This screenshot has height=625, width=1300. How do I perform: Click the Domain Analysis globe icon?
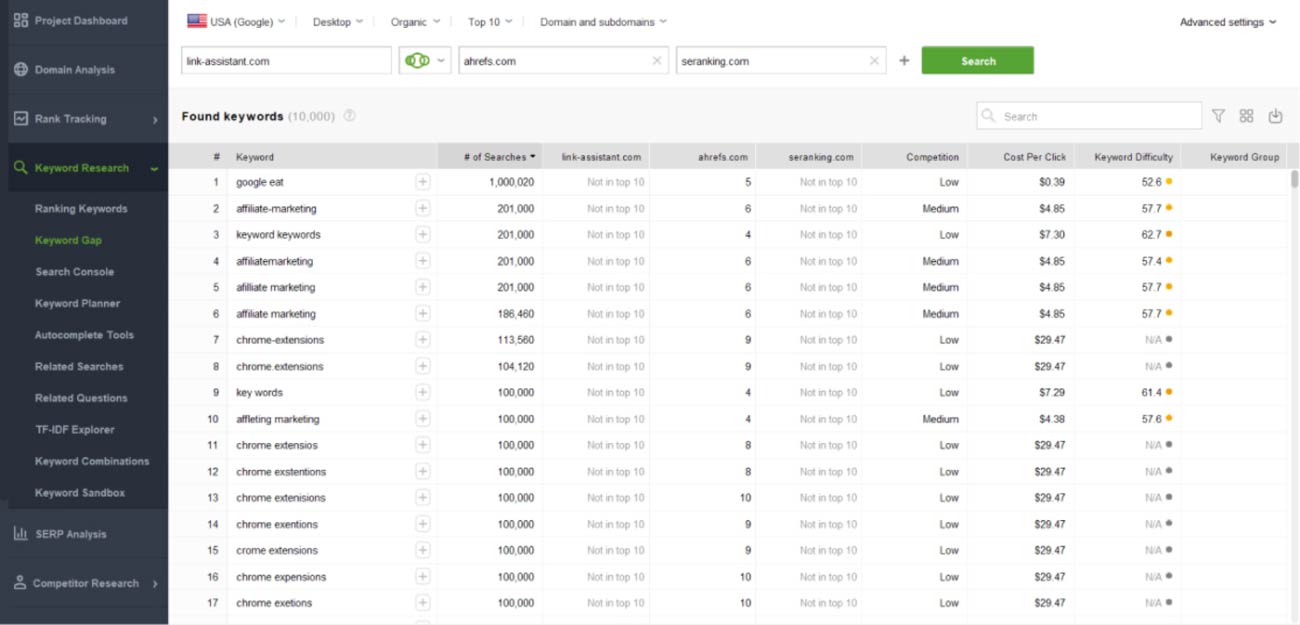[x=21, y=70]
